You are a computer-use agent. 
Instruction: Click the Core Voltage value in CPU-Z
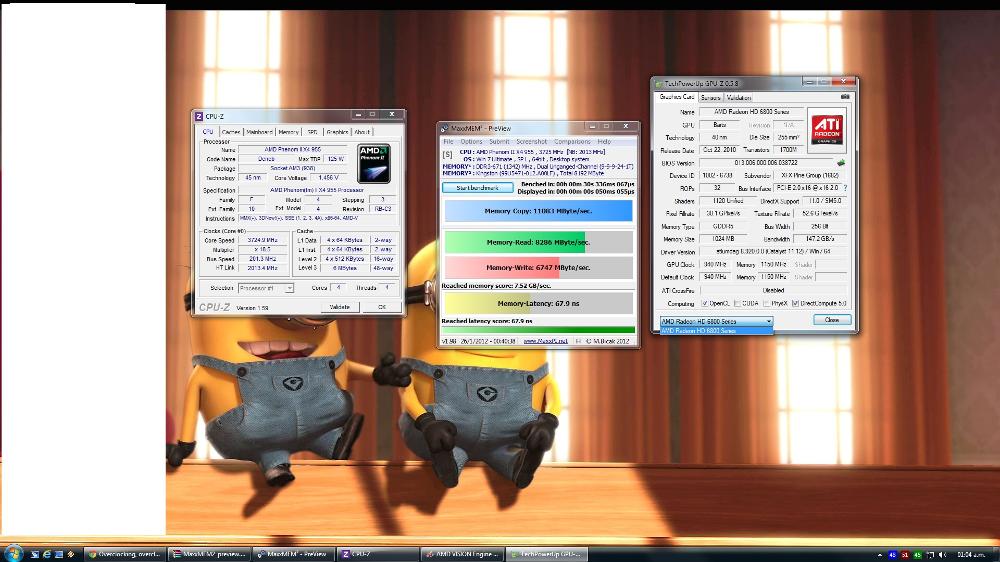tap(328, 178)
